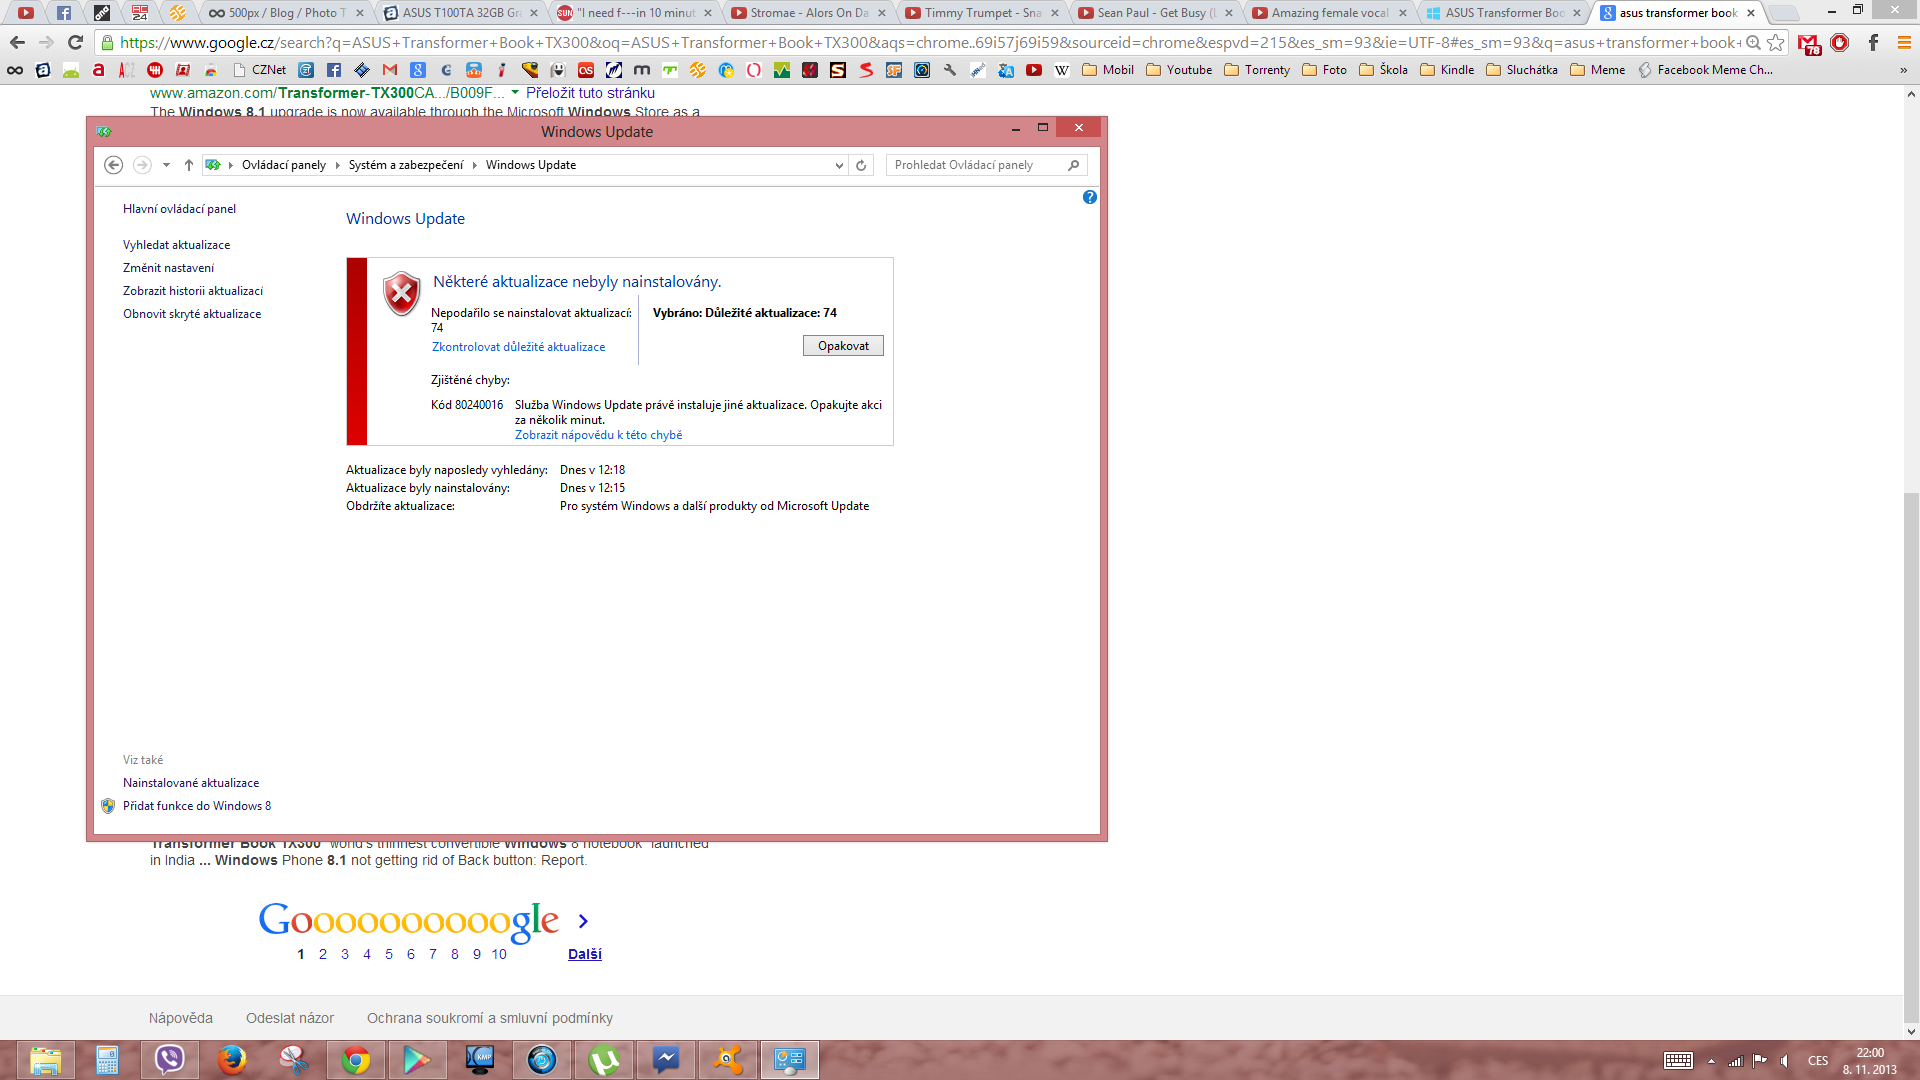Image resolution: width=1920 pixels, height=1080 pixels.
Task: Open the on-screen keyboard tray icon
Action: pyautogui.click(x=1678, y=1061)
